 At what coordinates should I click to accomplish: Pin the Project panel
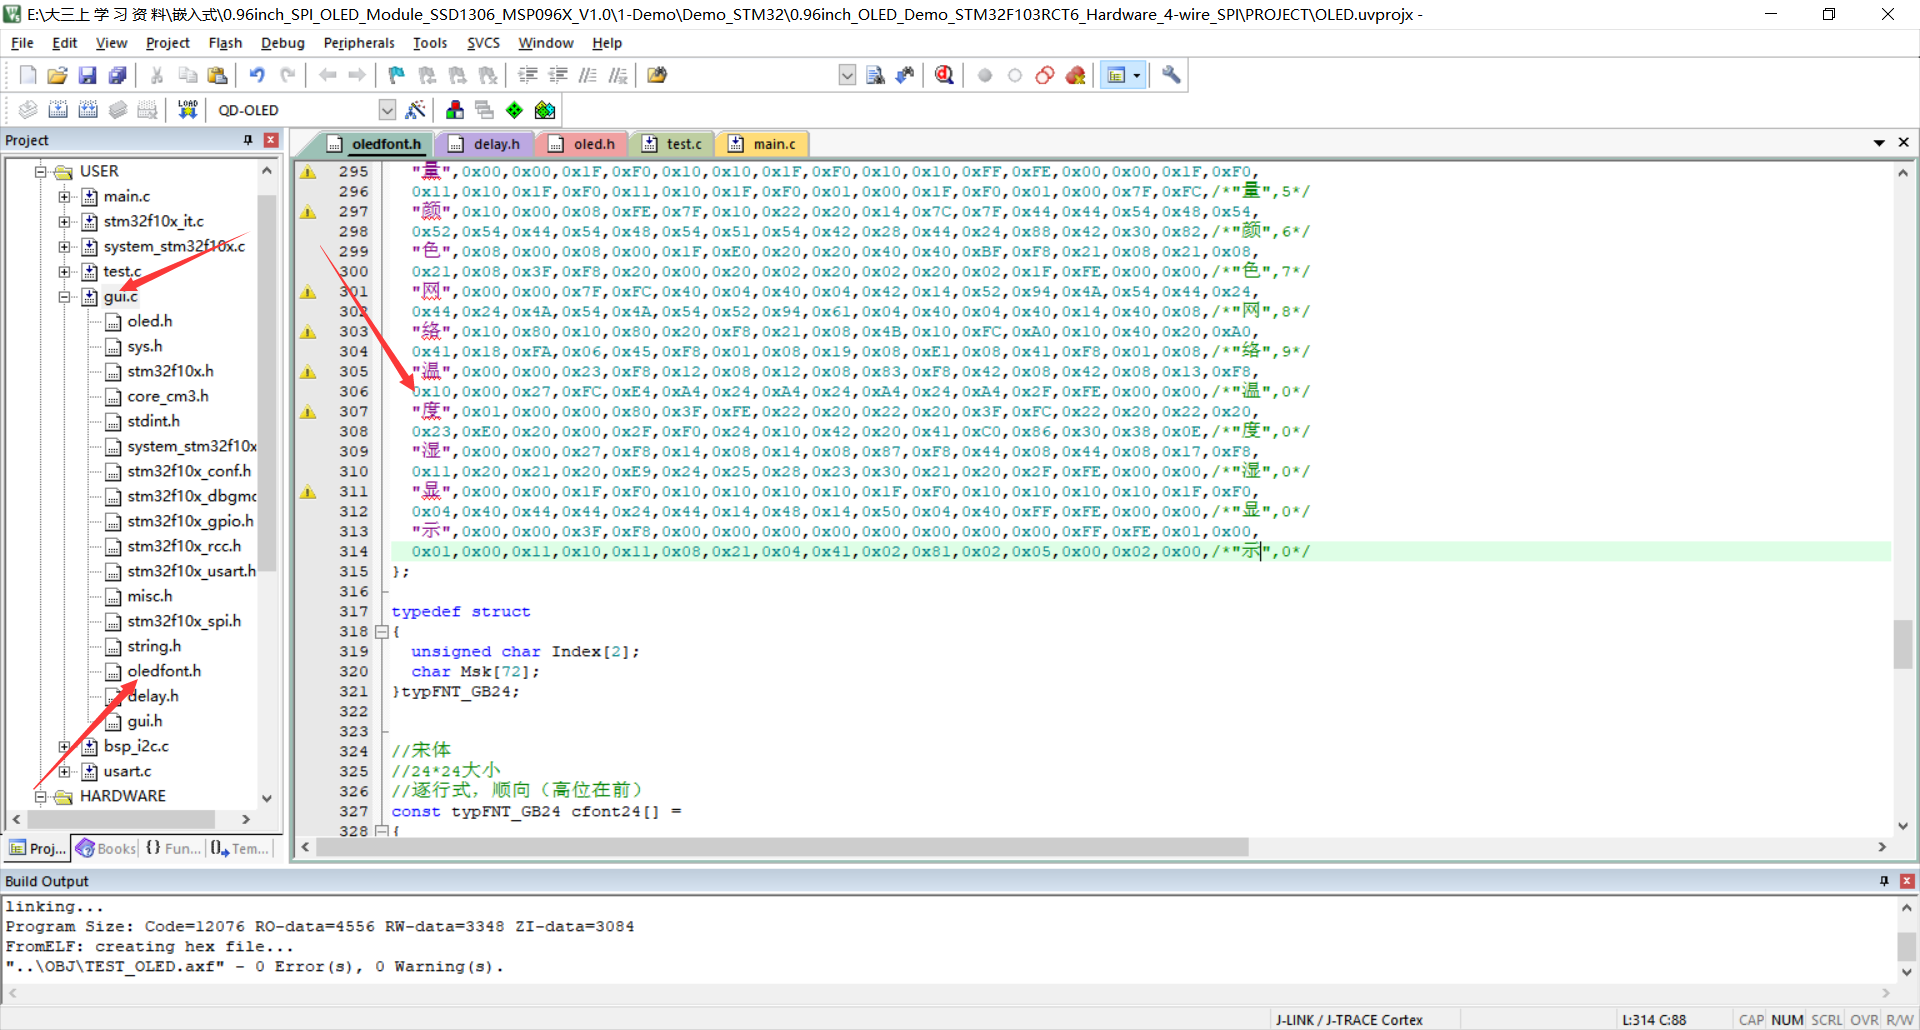[248, 140]
